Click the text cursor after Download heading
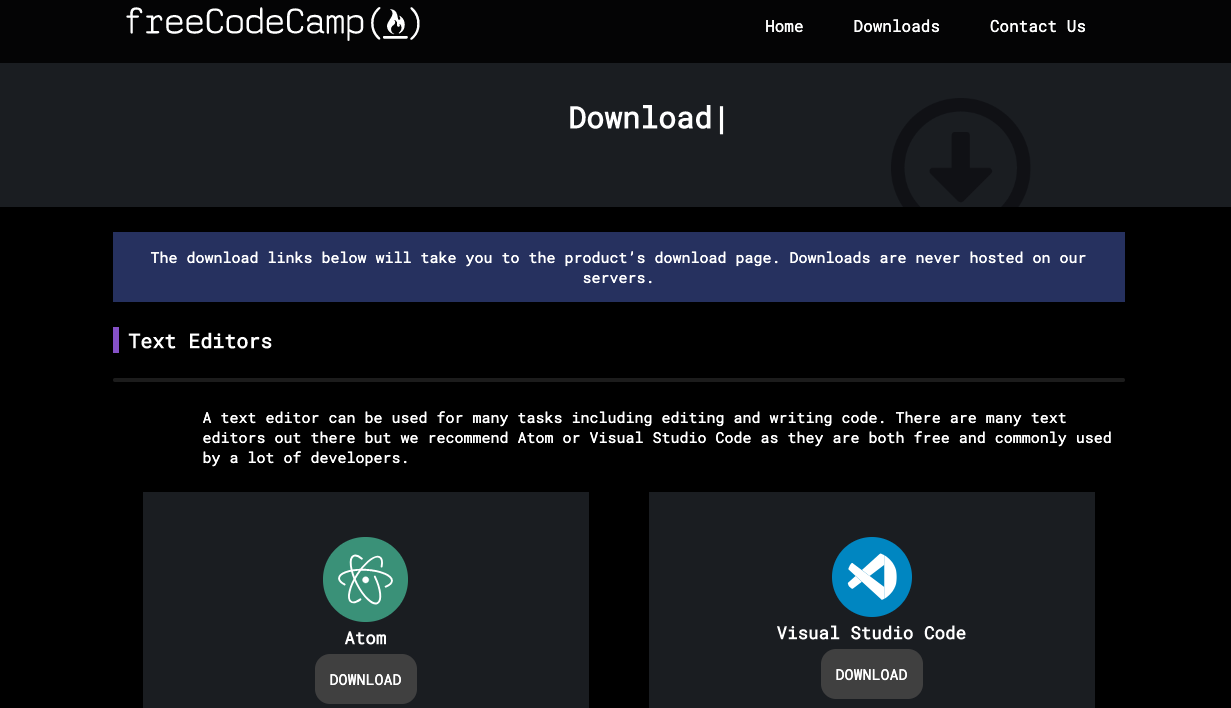Viewport: 1231px width, 708px height. (x=722, y=119)
